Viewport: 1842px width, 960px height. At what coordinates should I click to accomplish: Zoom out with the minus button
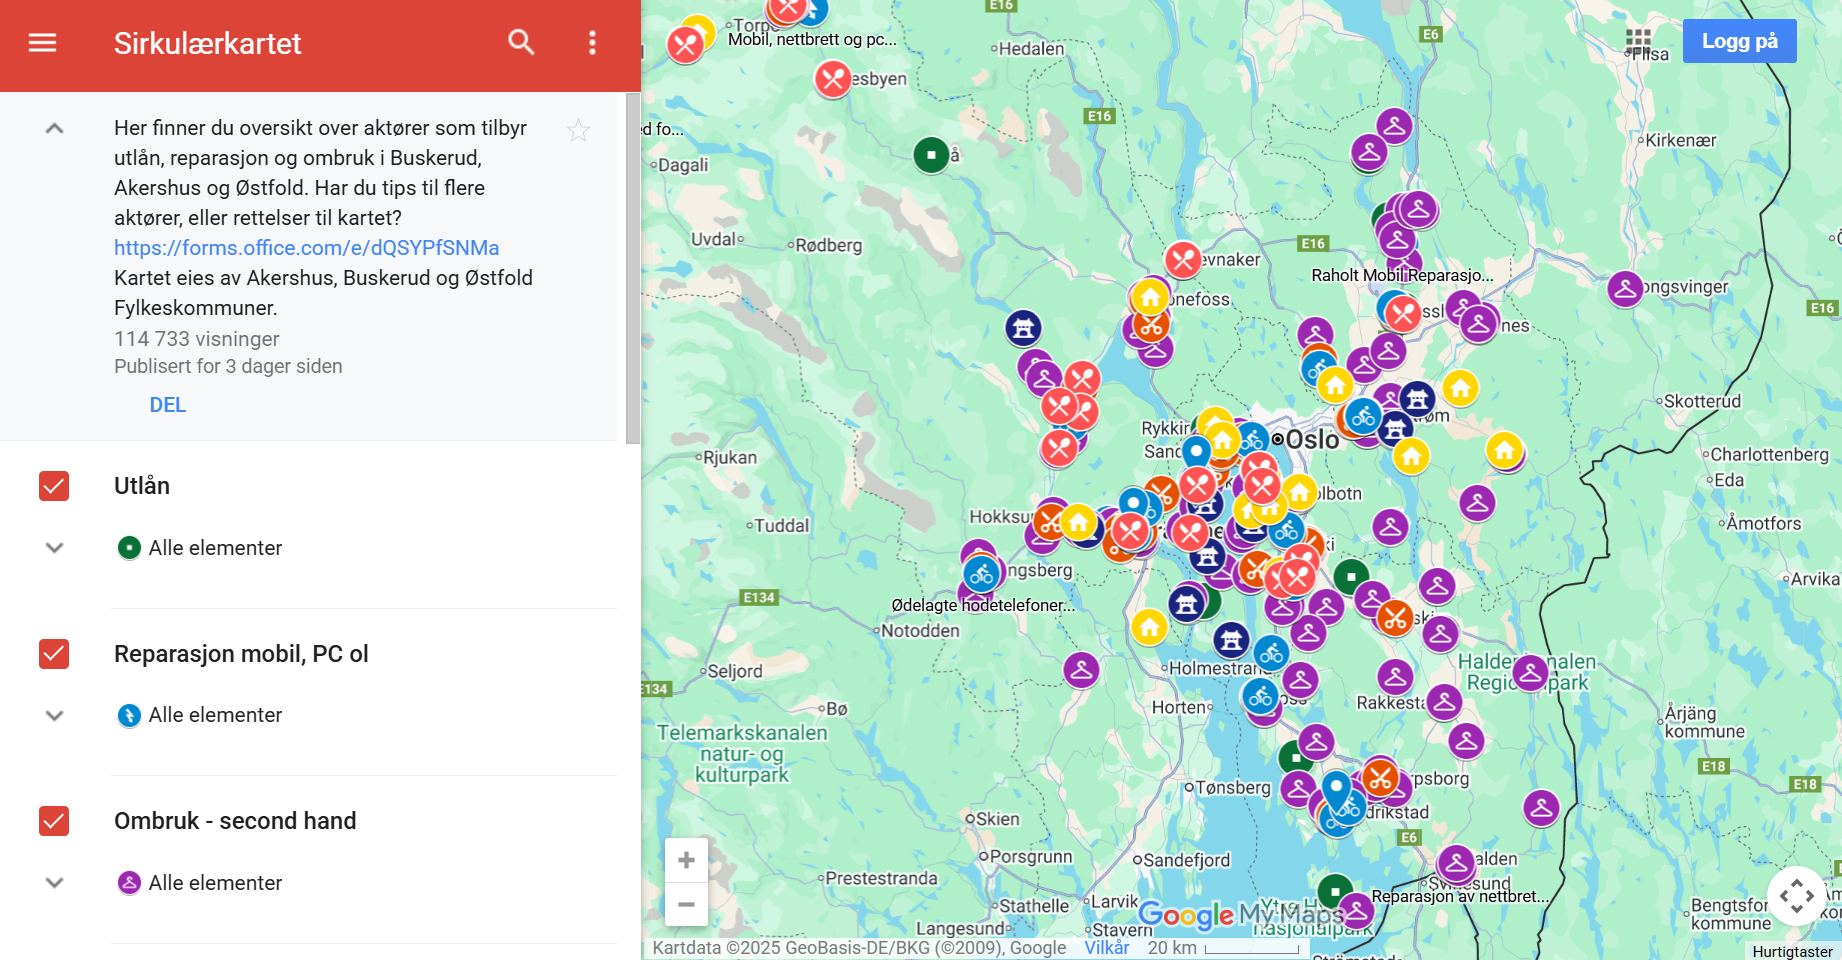[686, 904]
